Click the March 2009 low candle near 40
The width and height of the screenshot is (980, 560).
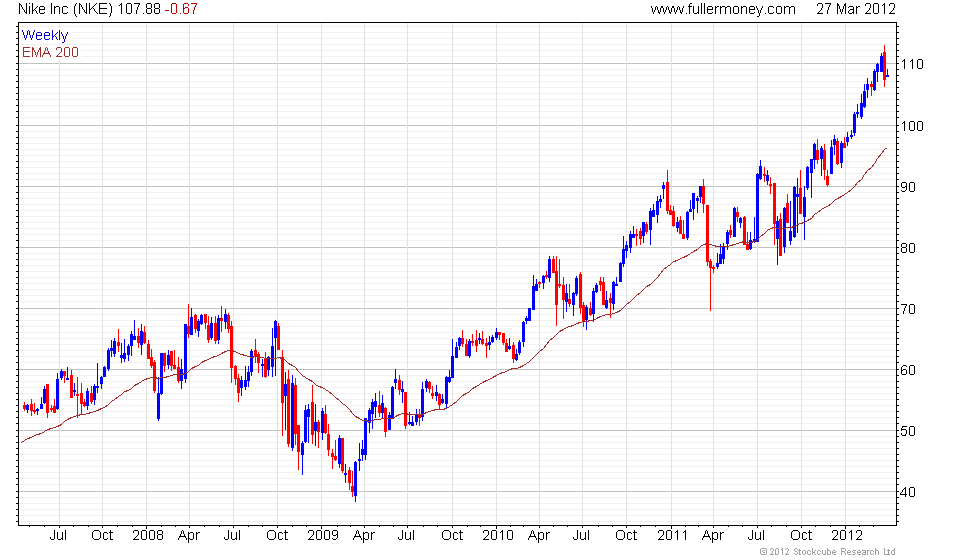coord(356,481)
